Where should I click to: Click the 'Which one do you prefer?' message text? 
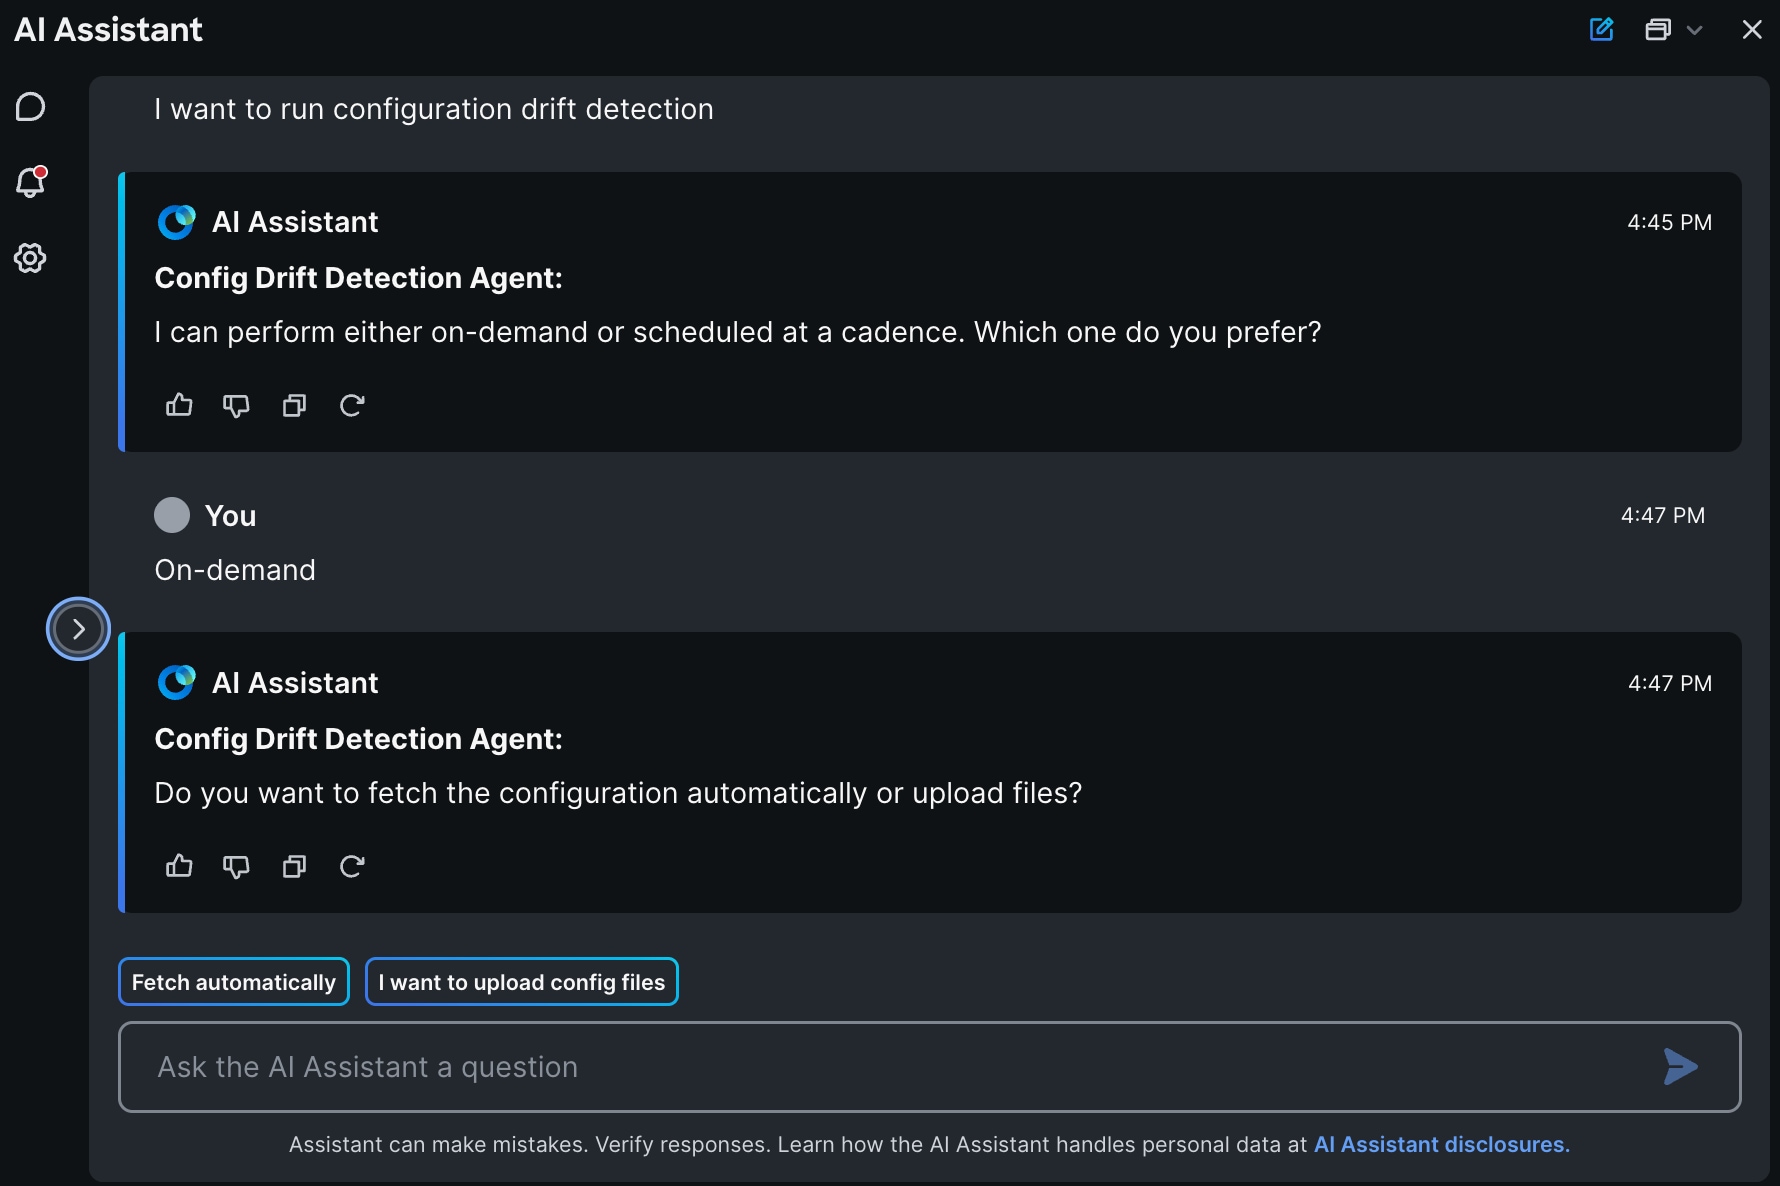(x=1148, y=332)
